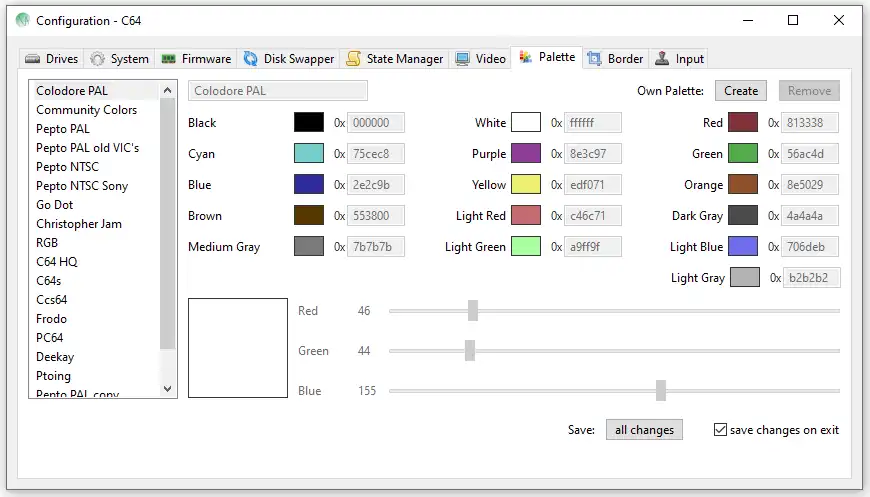Click the System tab gear icon
Image resolution: width=870 pixels, height=497 pixels.
(97, 59)
